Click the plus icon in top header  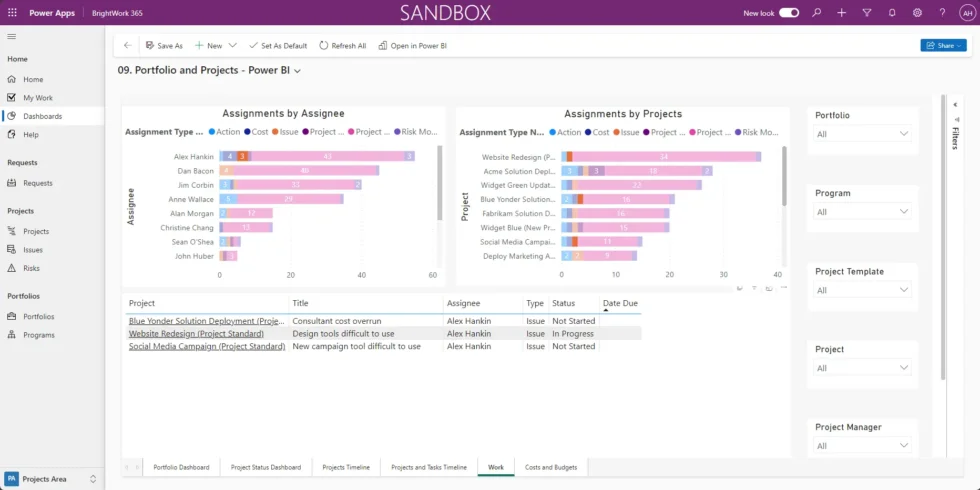pyautogui.click(x=842, y=13)
